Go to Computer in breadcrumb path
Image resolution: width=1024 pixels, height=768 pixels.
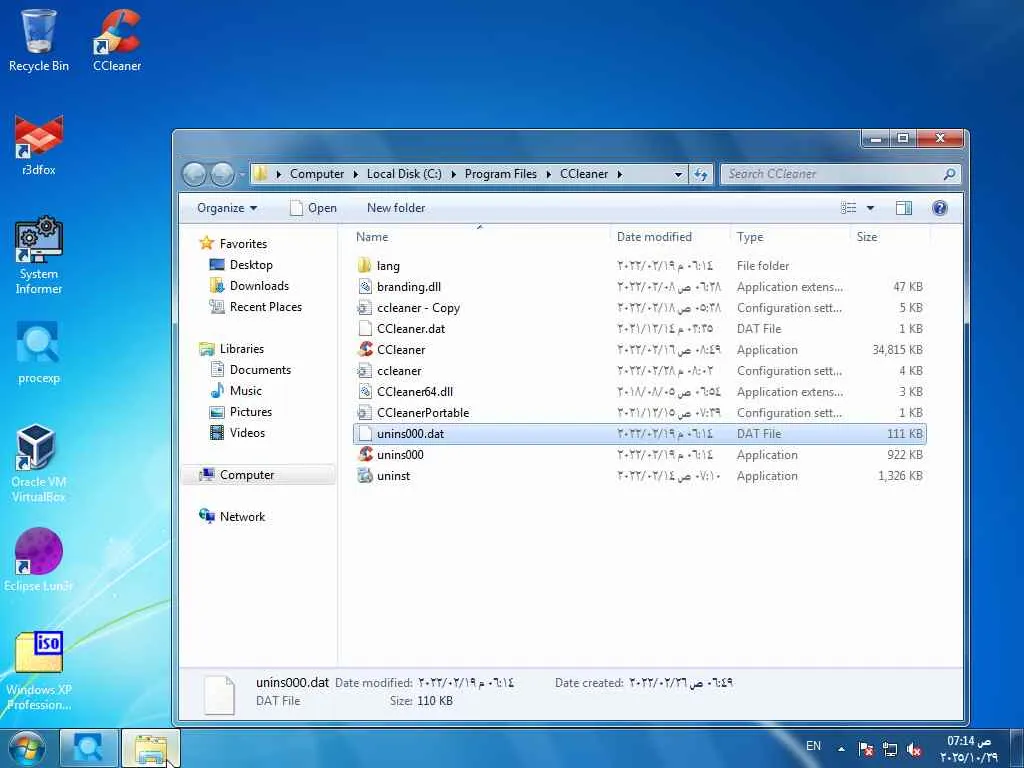pyautogui.click(x=317, y=174)
